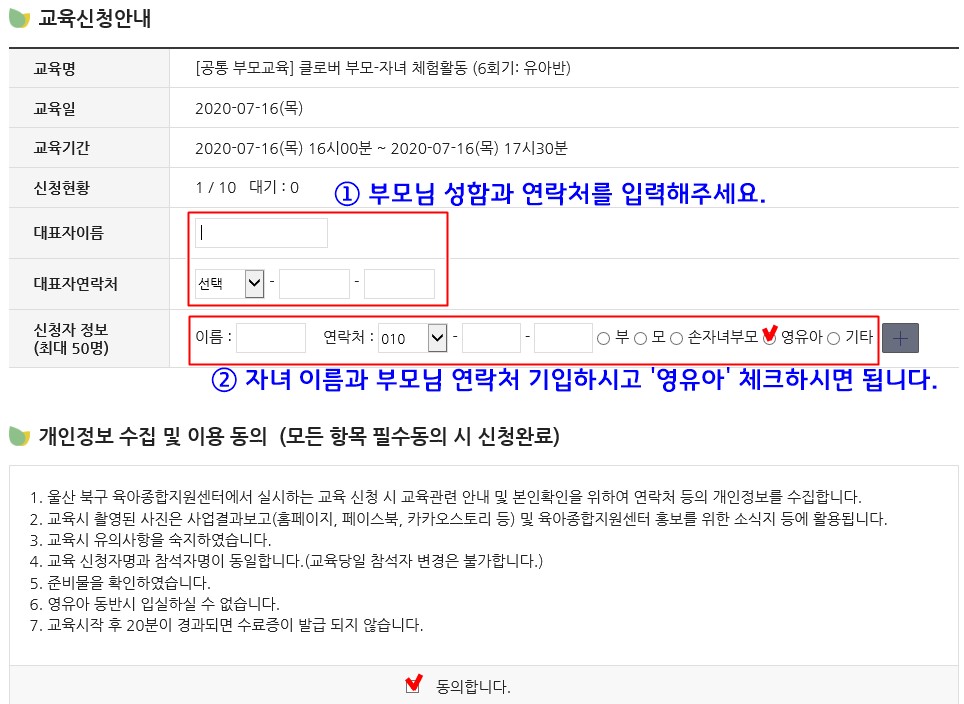964x704 pixels.
Task: Click leaf icon beside 교육신청안내 heading
Action: (20, 18)
